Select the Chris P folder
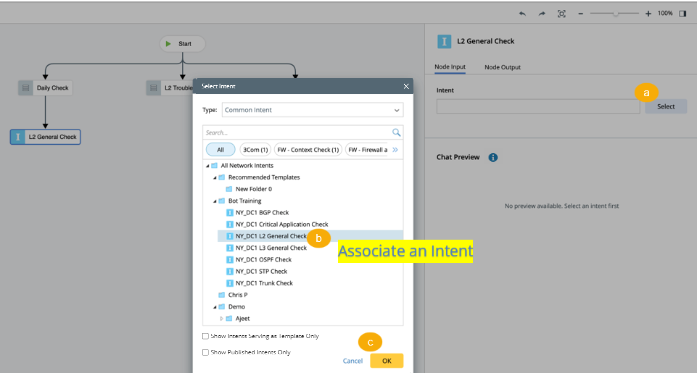The image size is (697, 373). pos(238,295)
